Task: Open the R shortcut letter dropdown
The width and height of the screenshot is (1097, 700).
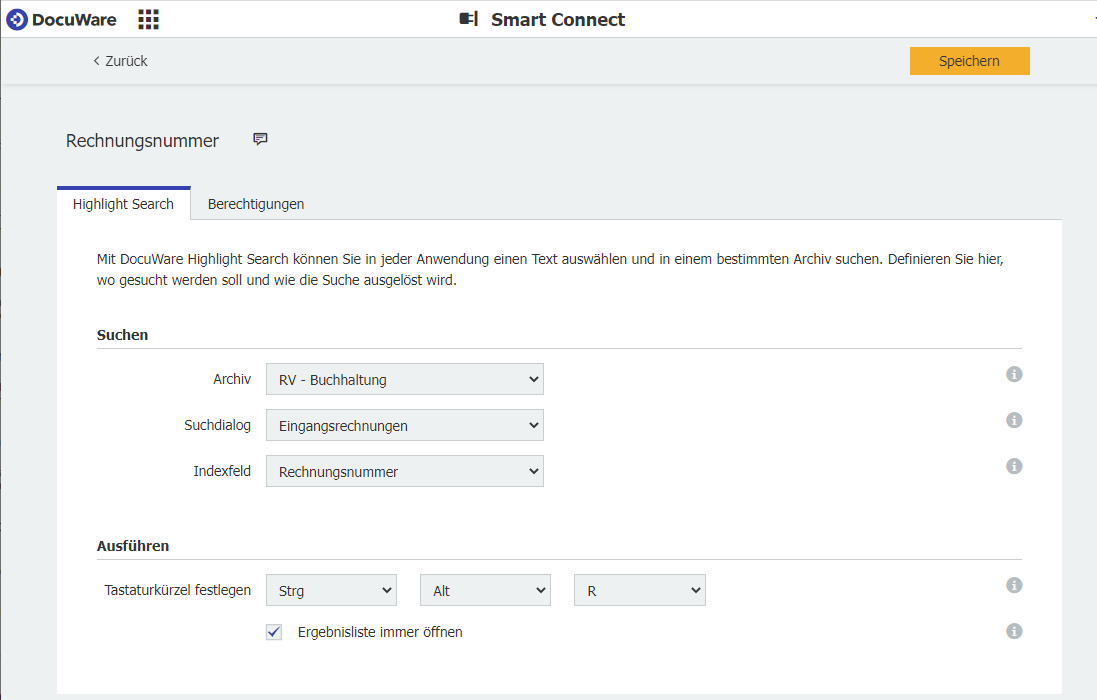Action: tap(639, 590)
